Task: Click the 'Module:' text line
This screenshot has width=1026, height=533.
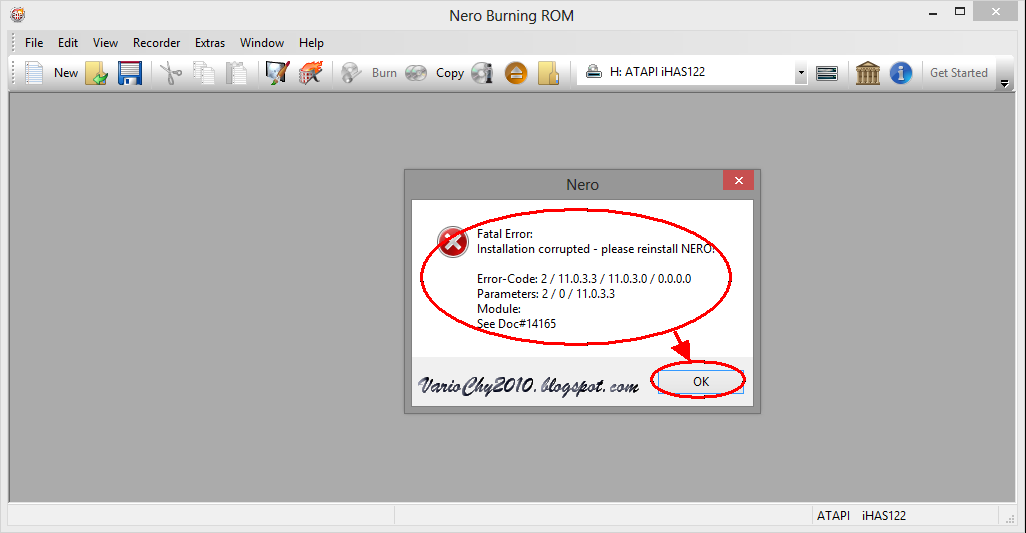Action: (499, 309)
